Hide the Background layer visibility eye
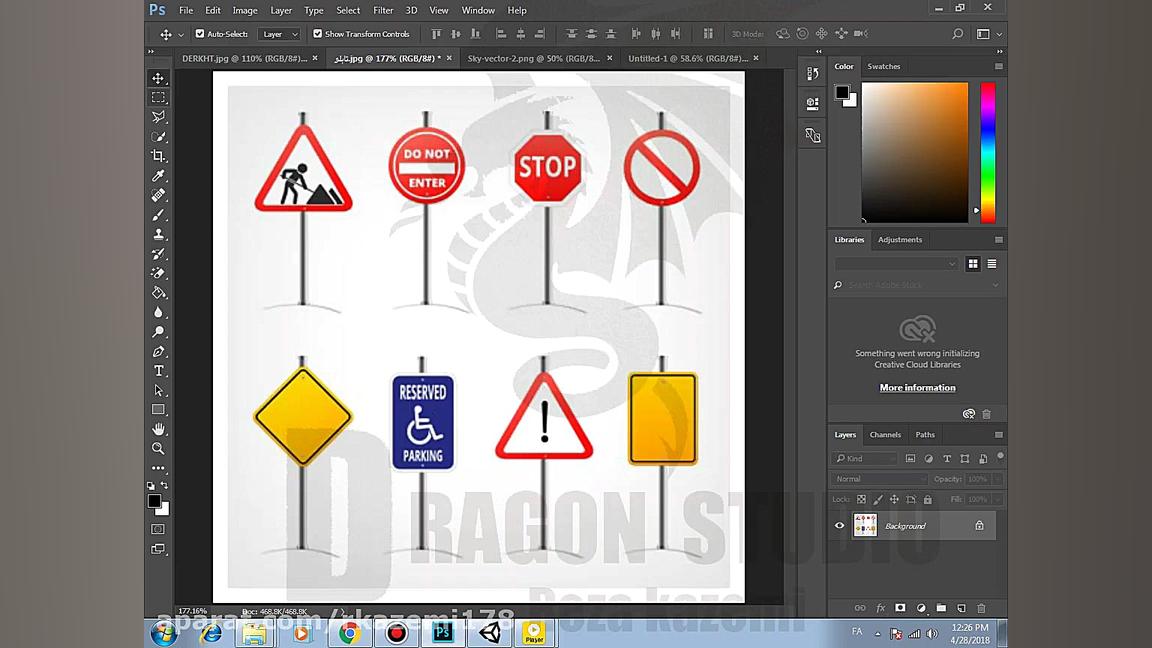Image resolution: width=1152 pixels, height=648 pixels. pyautogui.click(x=839, y=526)
